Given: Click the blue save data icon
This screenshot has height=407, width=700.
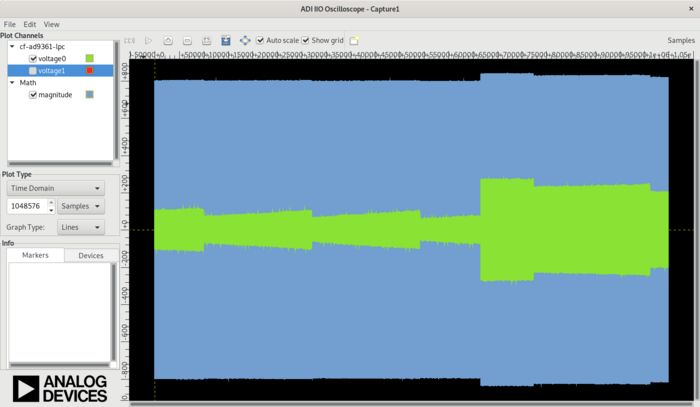Looking at the screenshot, I should 226,41.
